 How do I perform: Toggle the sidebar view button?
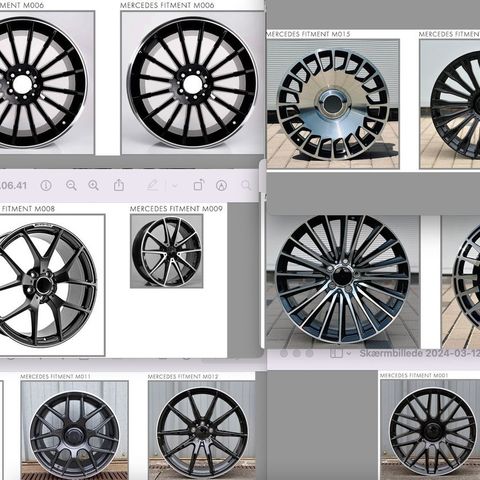[x=336, y=353]
